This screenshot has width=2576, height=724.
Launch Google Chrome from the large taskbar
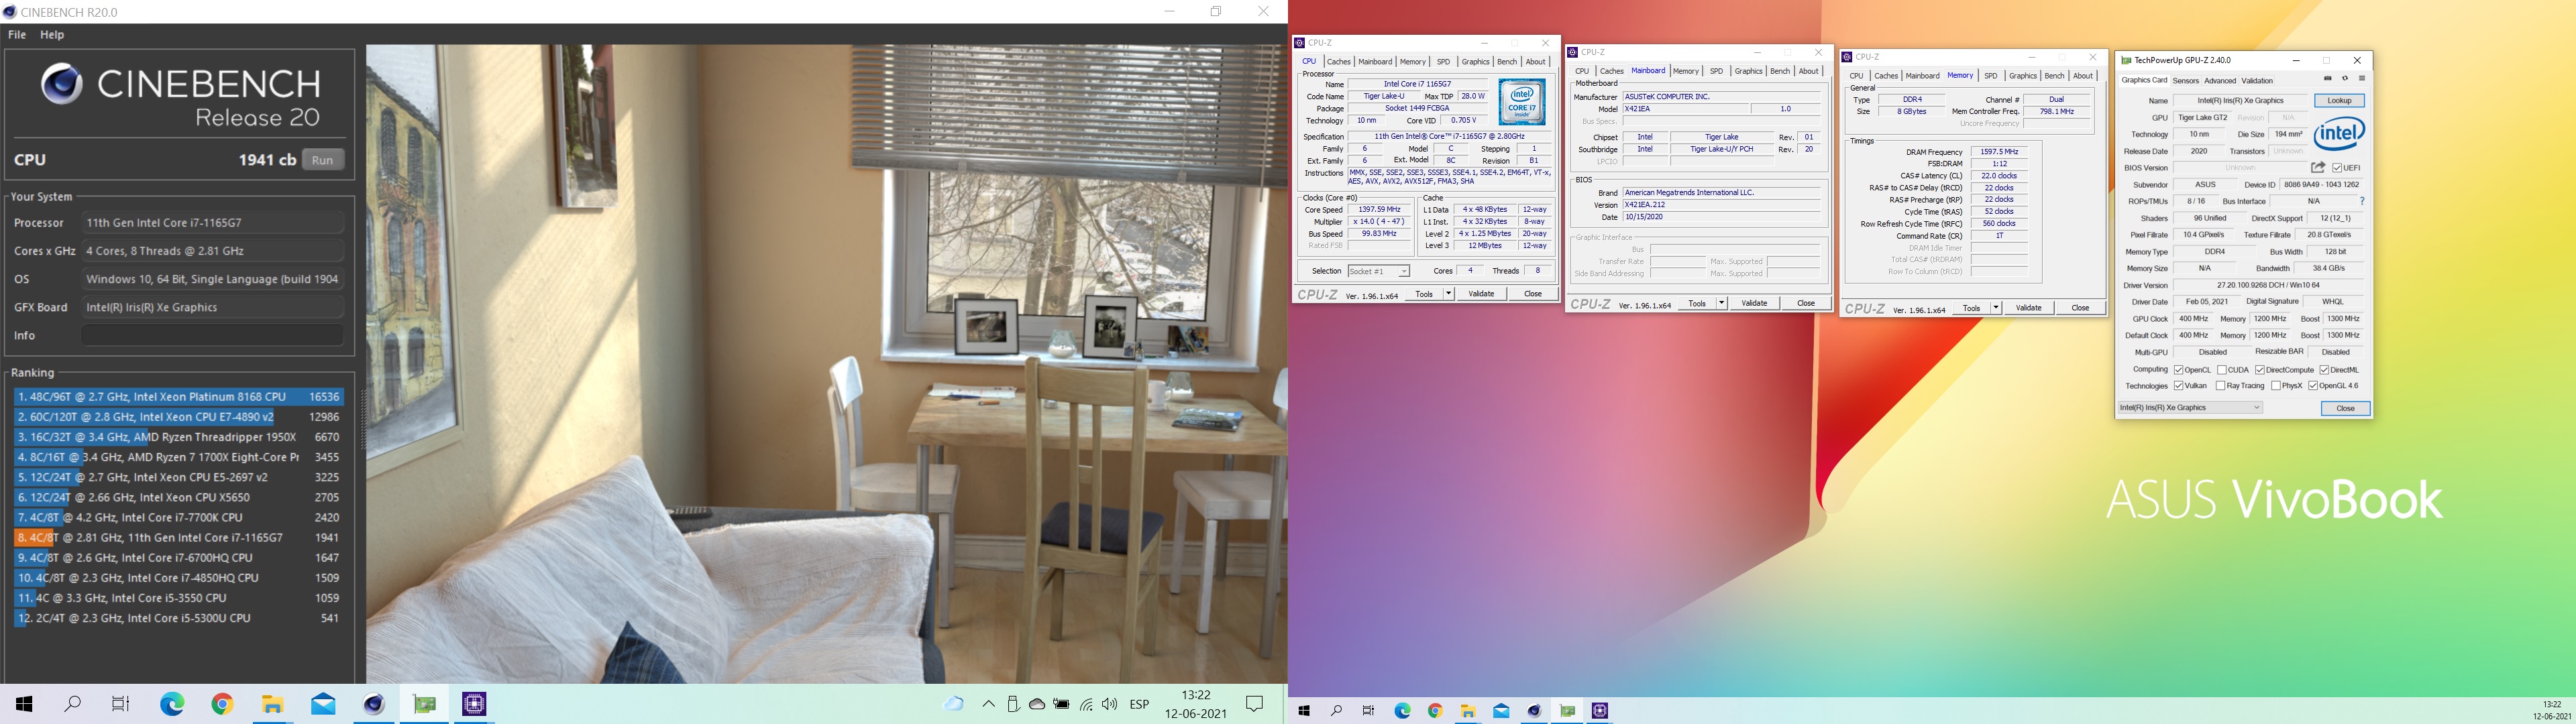point(222,705)
